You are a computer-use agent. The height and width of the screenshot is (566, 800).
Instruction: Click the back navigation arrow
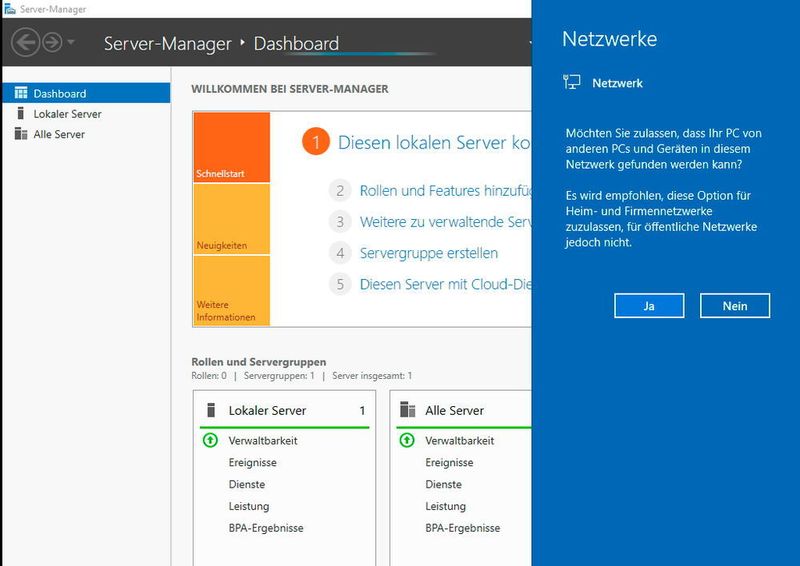pos(25,42)
